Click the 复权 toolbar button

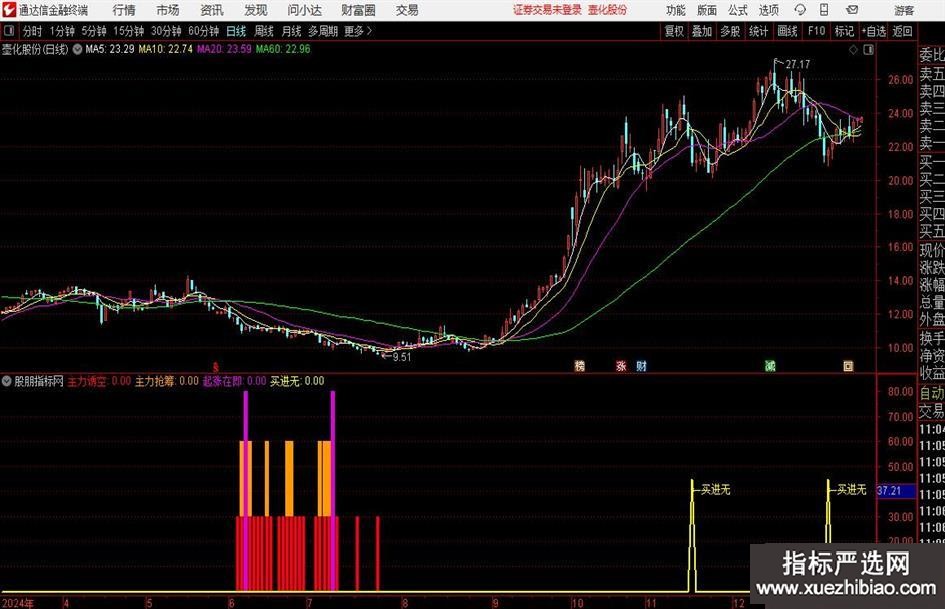point(674,31)
